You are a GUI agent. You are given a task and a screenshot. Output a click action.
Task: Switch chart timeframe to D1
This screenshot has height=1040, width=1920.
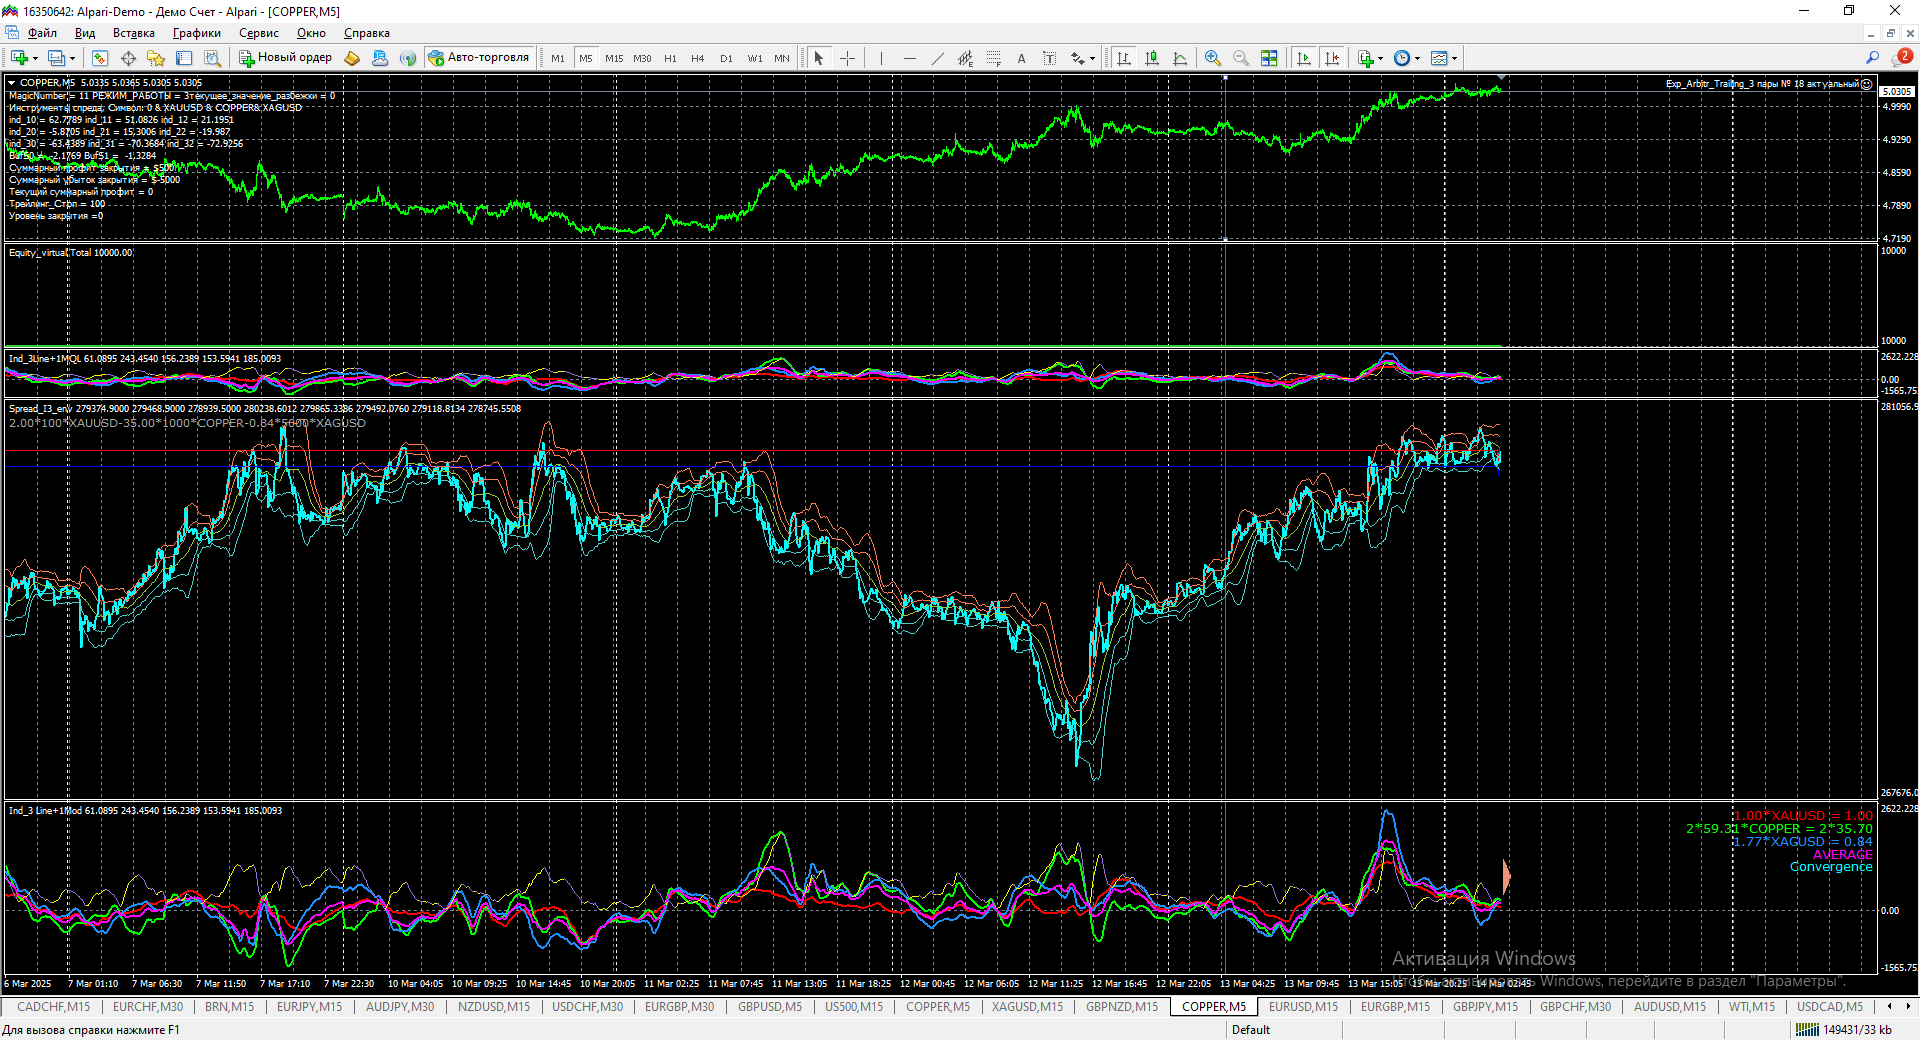(726, 58)
